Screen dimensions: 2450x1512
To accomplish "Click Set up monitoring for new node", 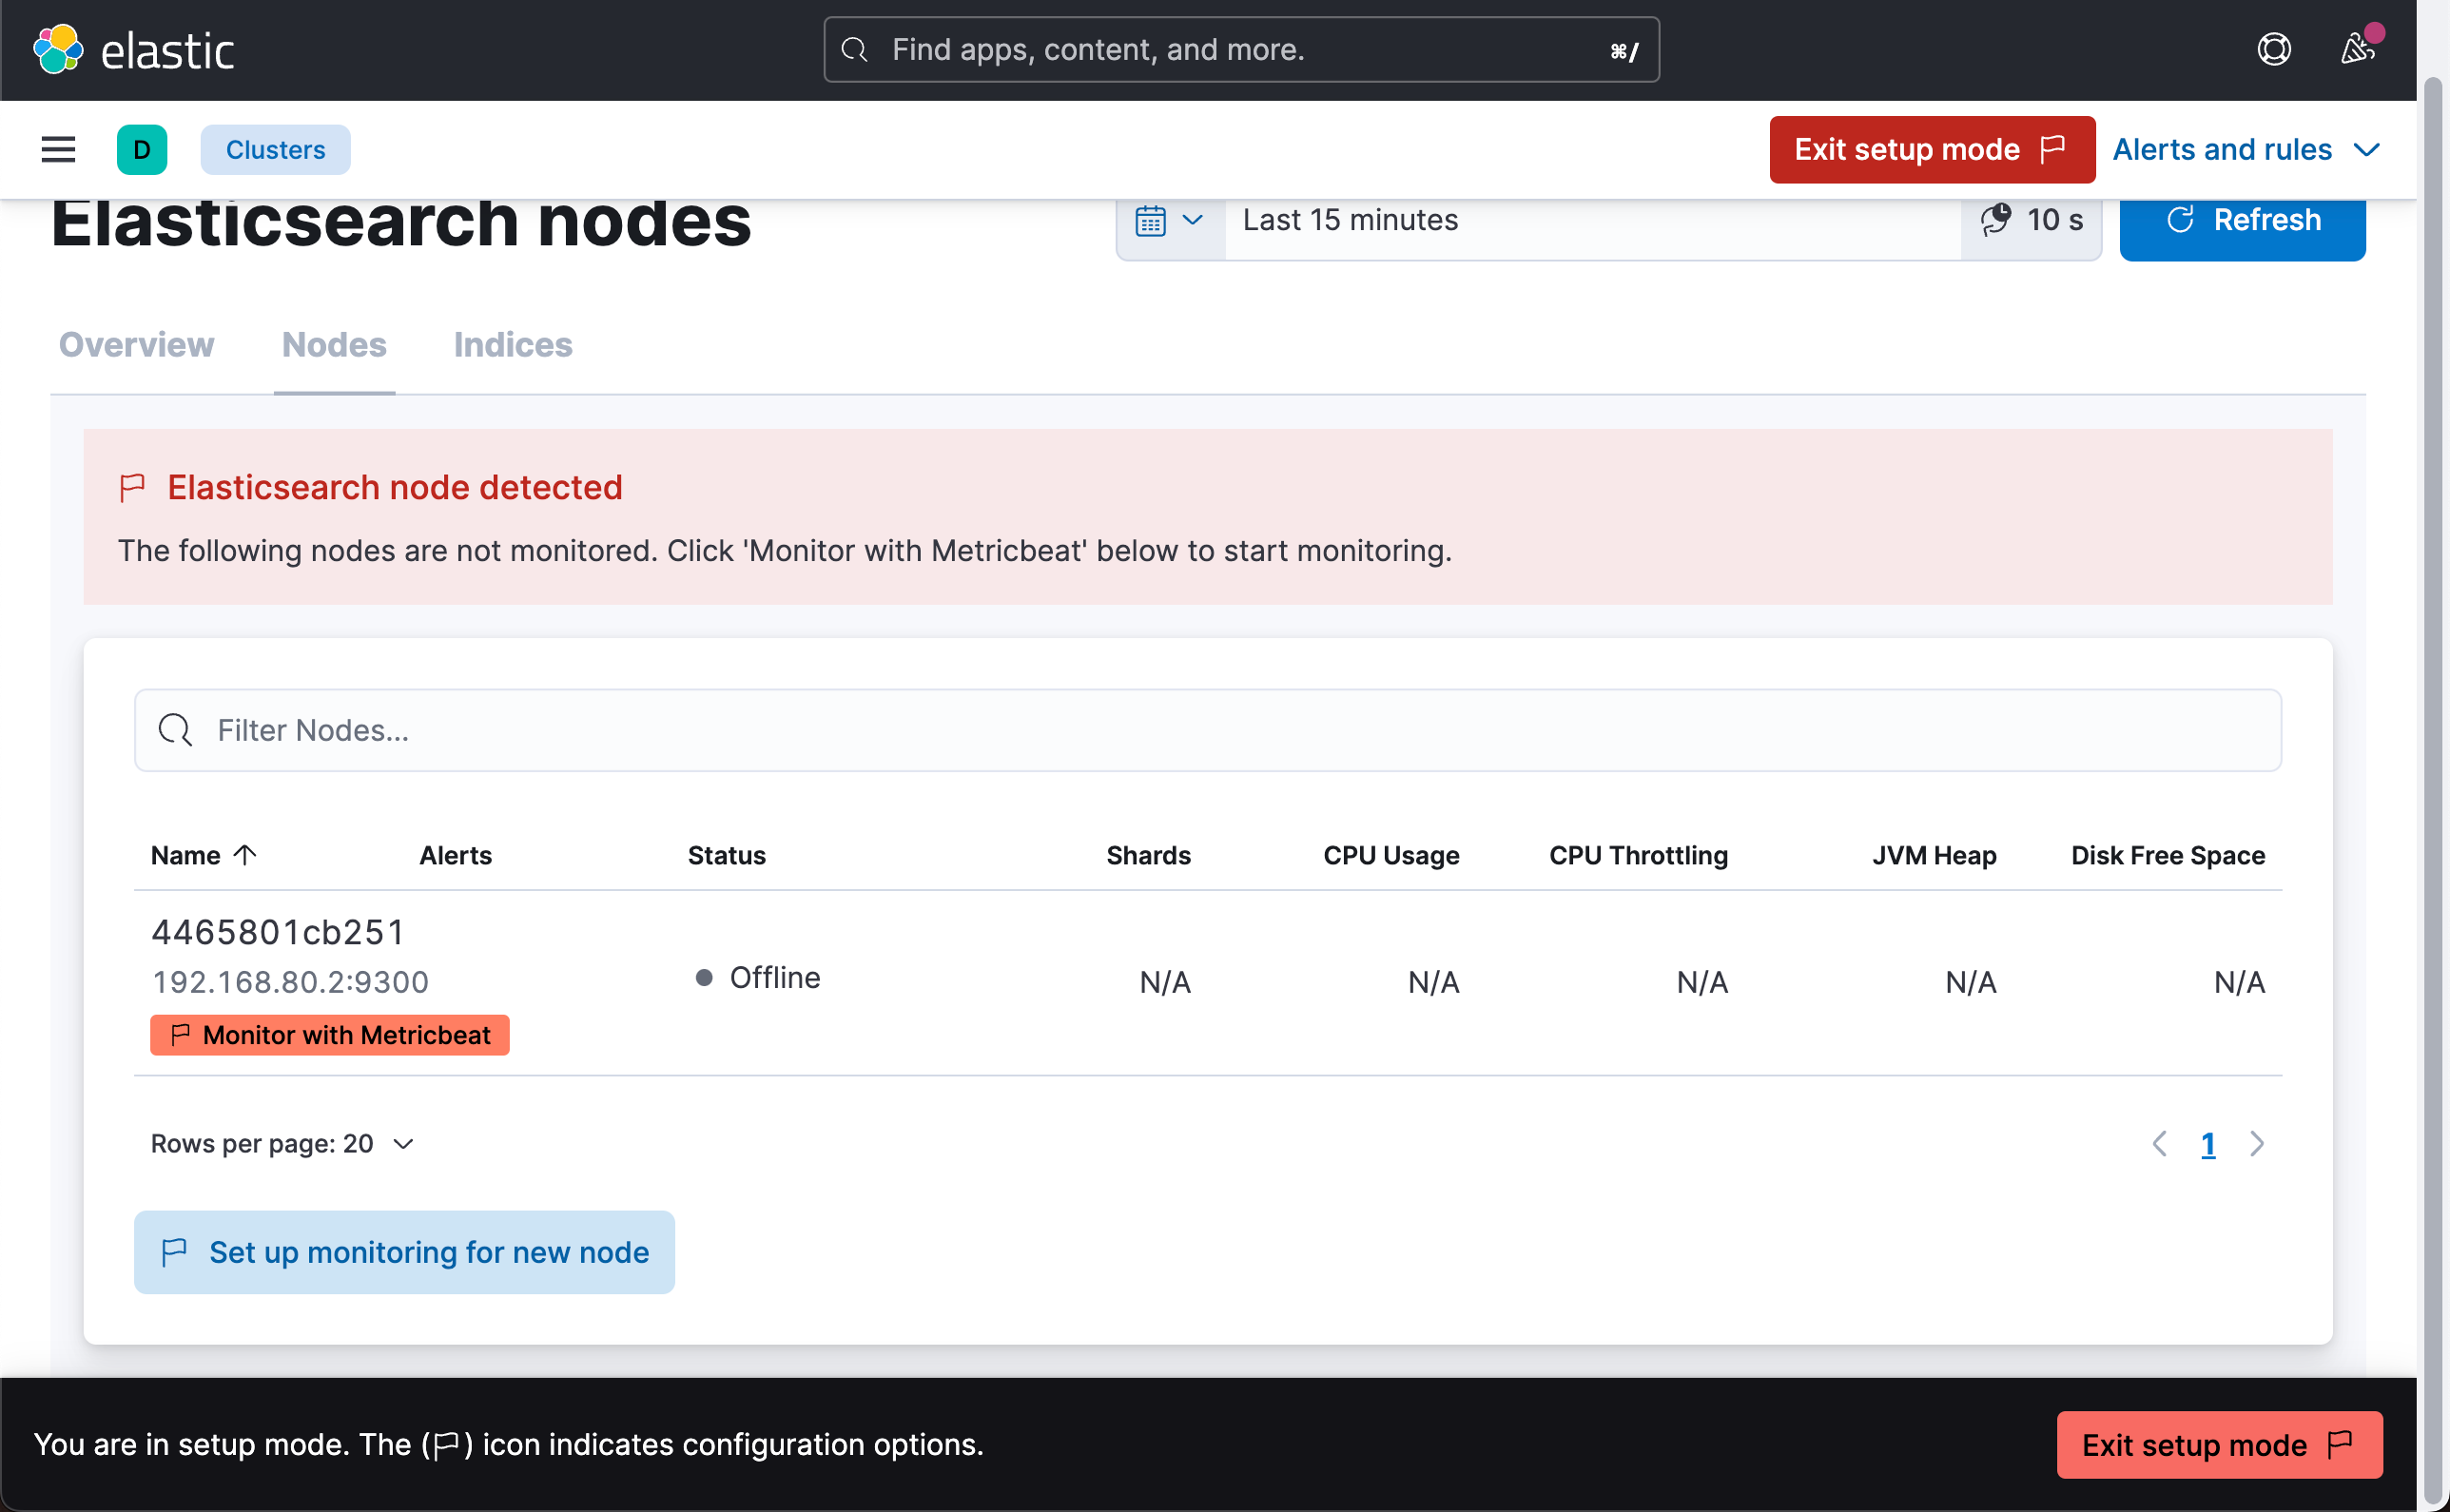I will [404, 1252].
